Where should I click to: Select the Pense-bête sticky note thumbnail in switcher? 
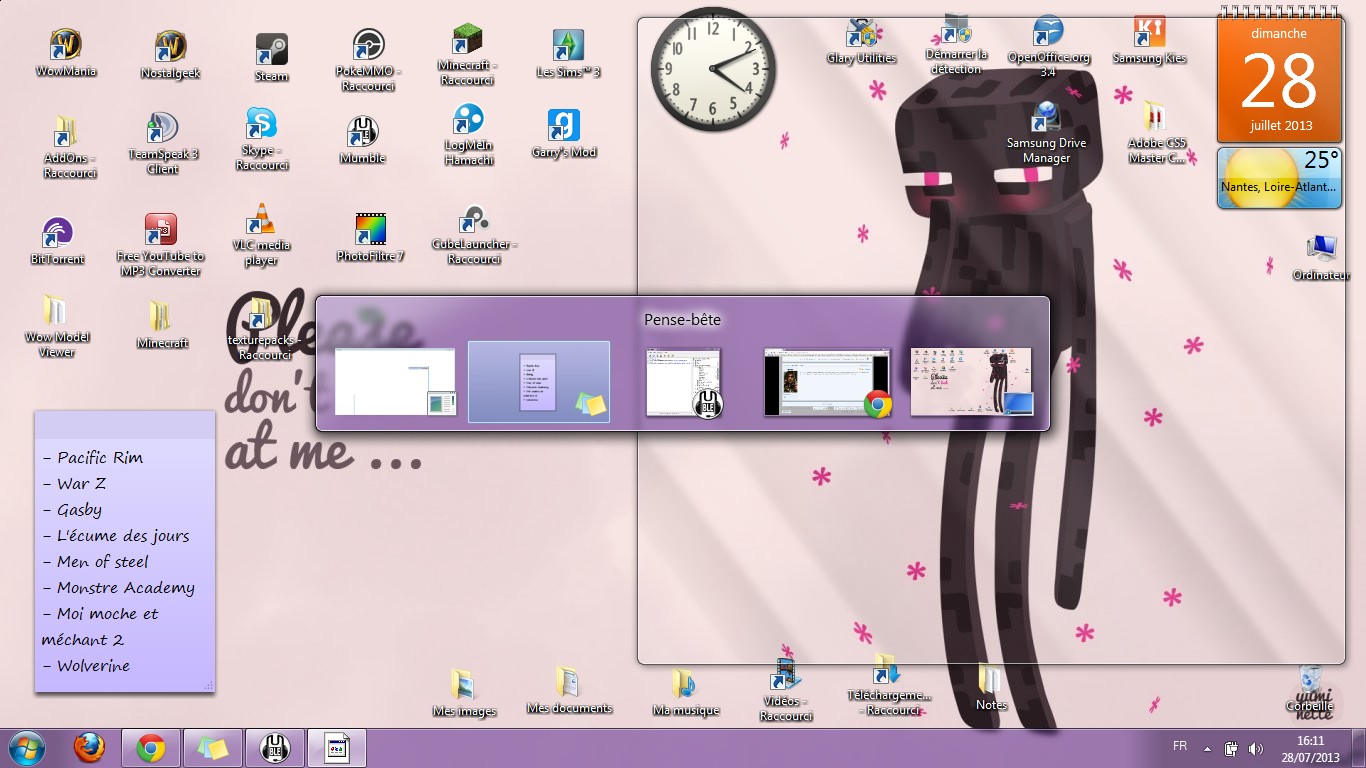coord(539,381)
